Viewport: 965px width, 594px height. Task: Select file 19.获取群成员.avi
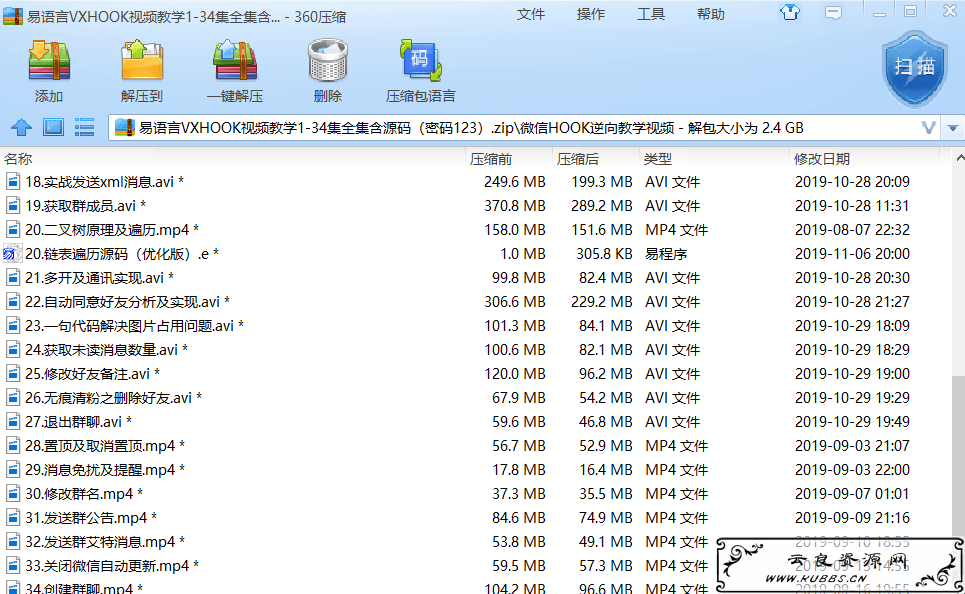click(x=85, y=206)
